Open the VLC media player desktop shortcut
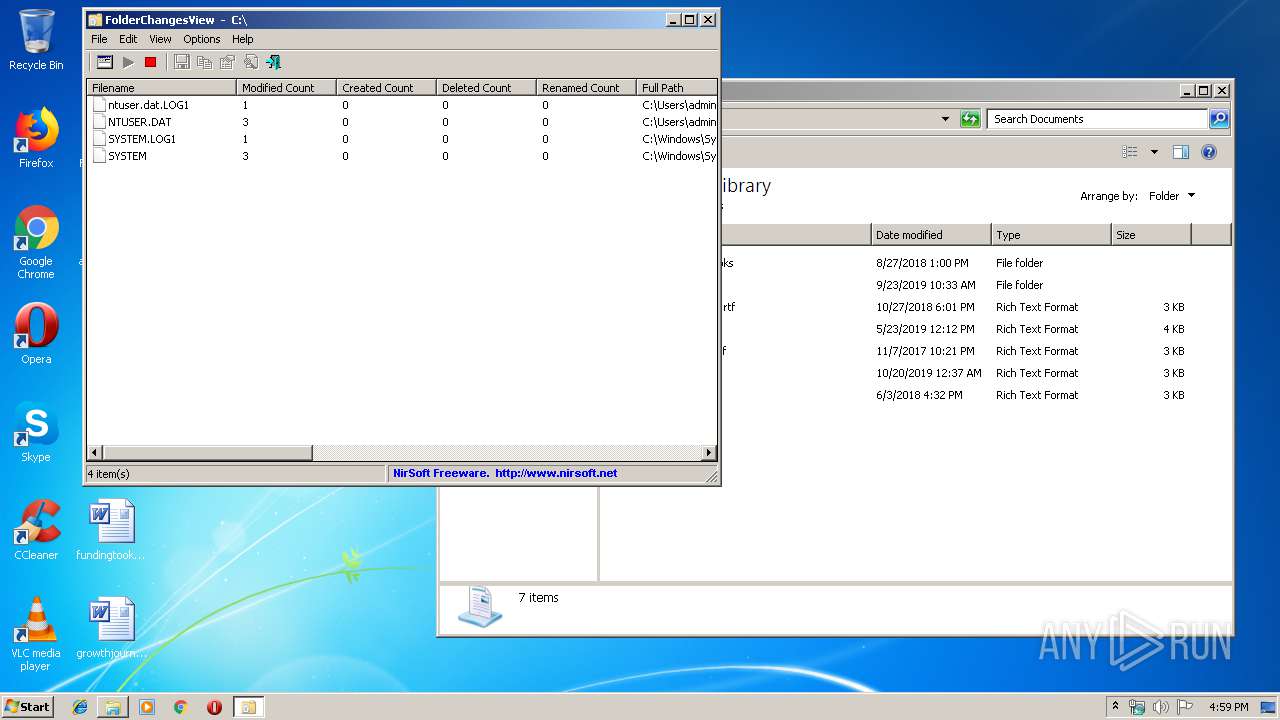Image resolution: width=1280 pixels, height=720 pixels. click(x=36, y=634)
